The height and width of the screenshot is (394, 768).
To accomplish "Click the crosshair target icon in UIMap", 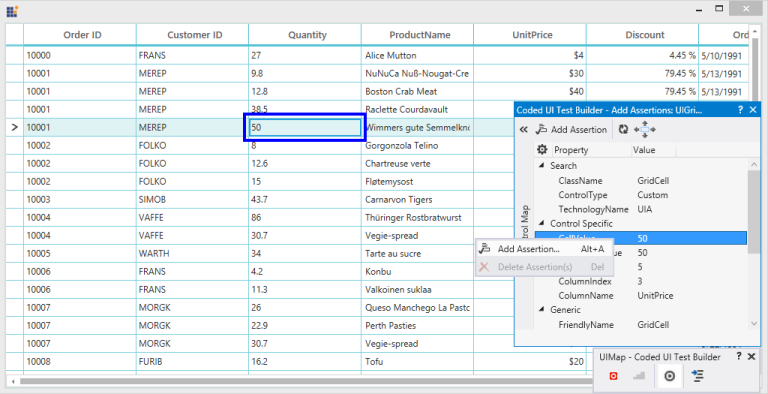I will click(670, 376).
